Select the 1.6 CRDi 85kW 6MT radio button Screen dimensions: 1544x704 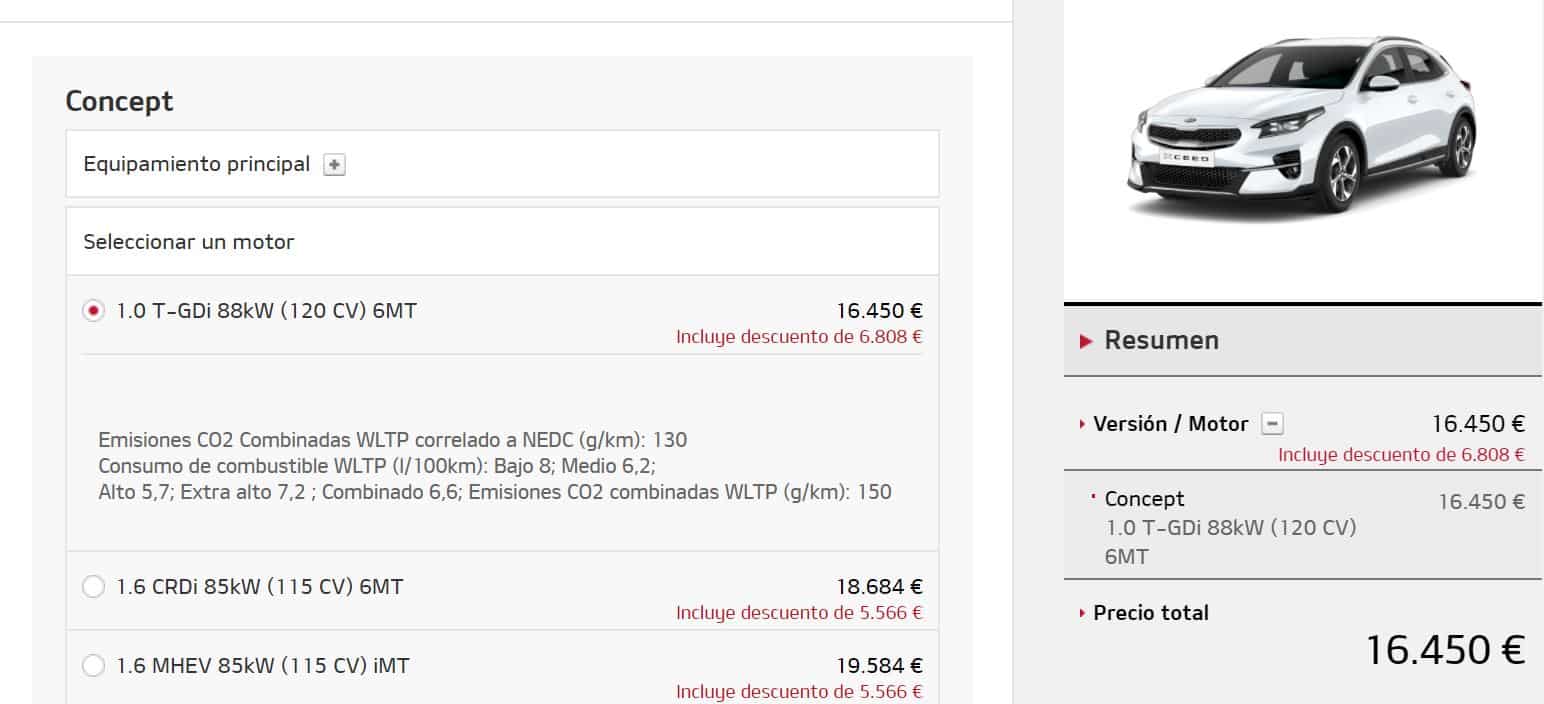(x=93, y=587)
